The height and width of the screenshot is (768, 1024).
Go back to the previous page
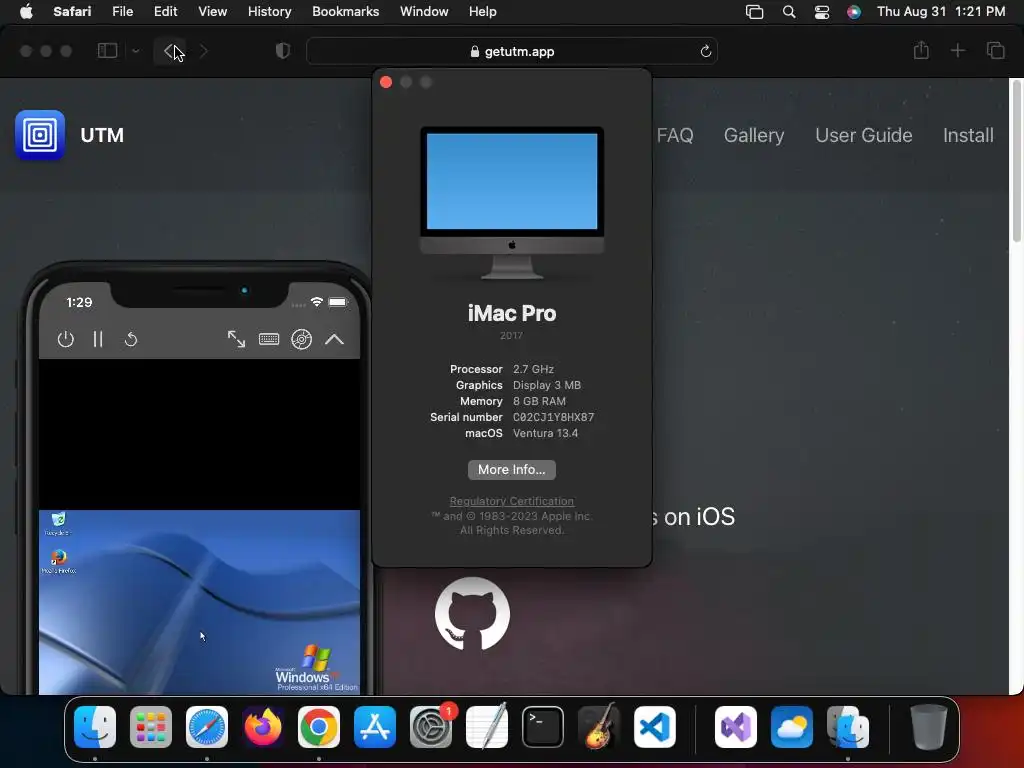[x=168, y=51]
